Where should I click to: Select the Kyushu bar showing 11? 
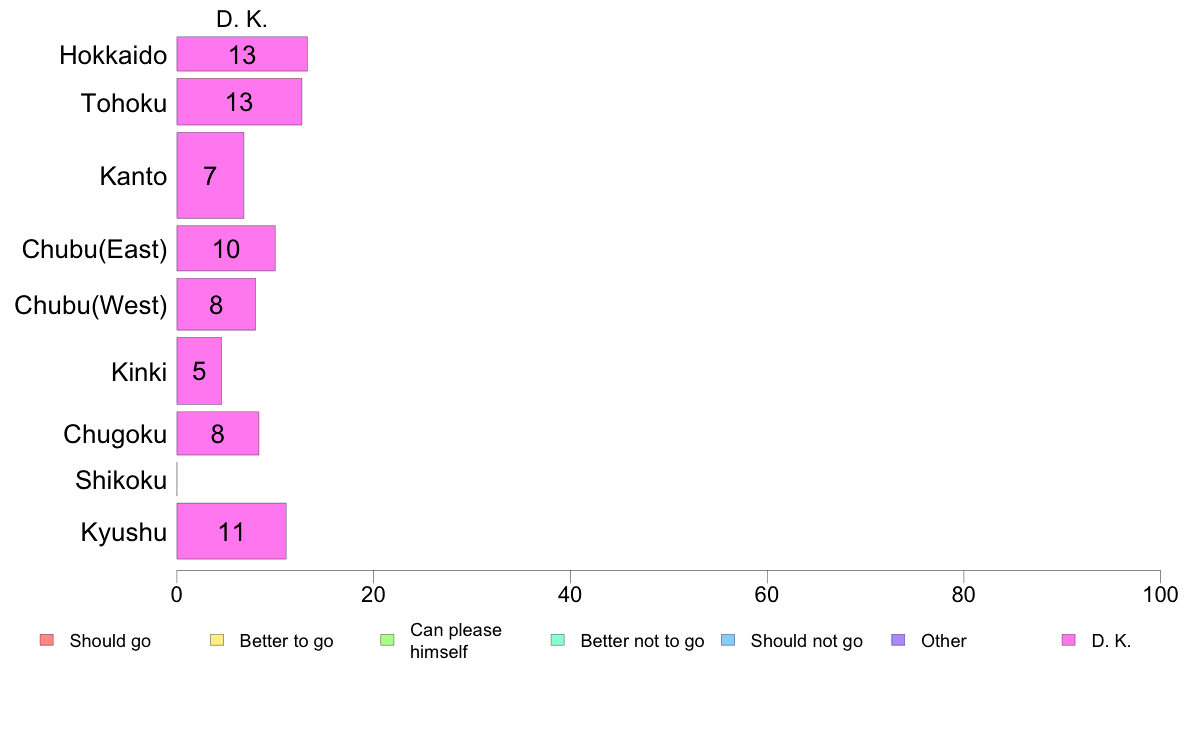[231, 531]
